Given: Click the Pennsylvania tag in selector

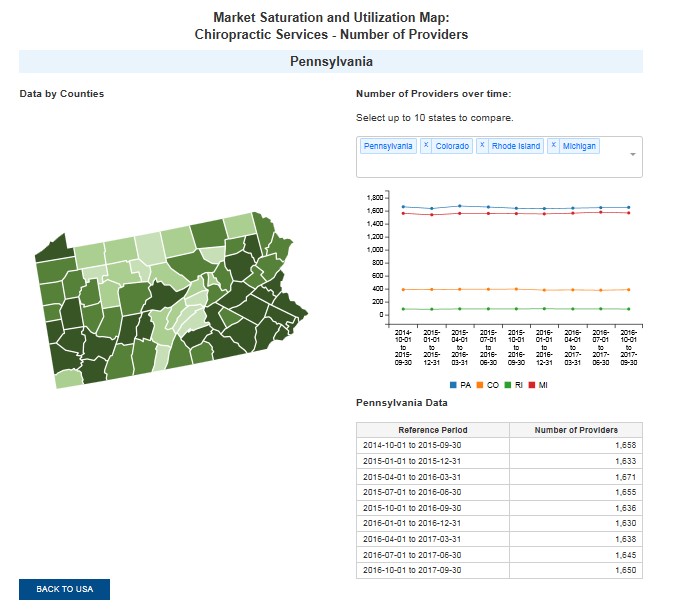Looking at the screenshot, I should 388,146.
